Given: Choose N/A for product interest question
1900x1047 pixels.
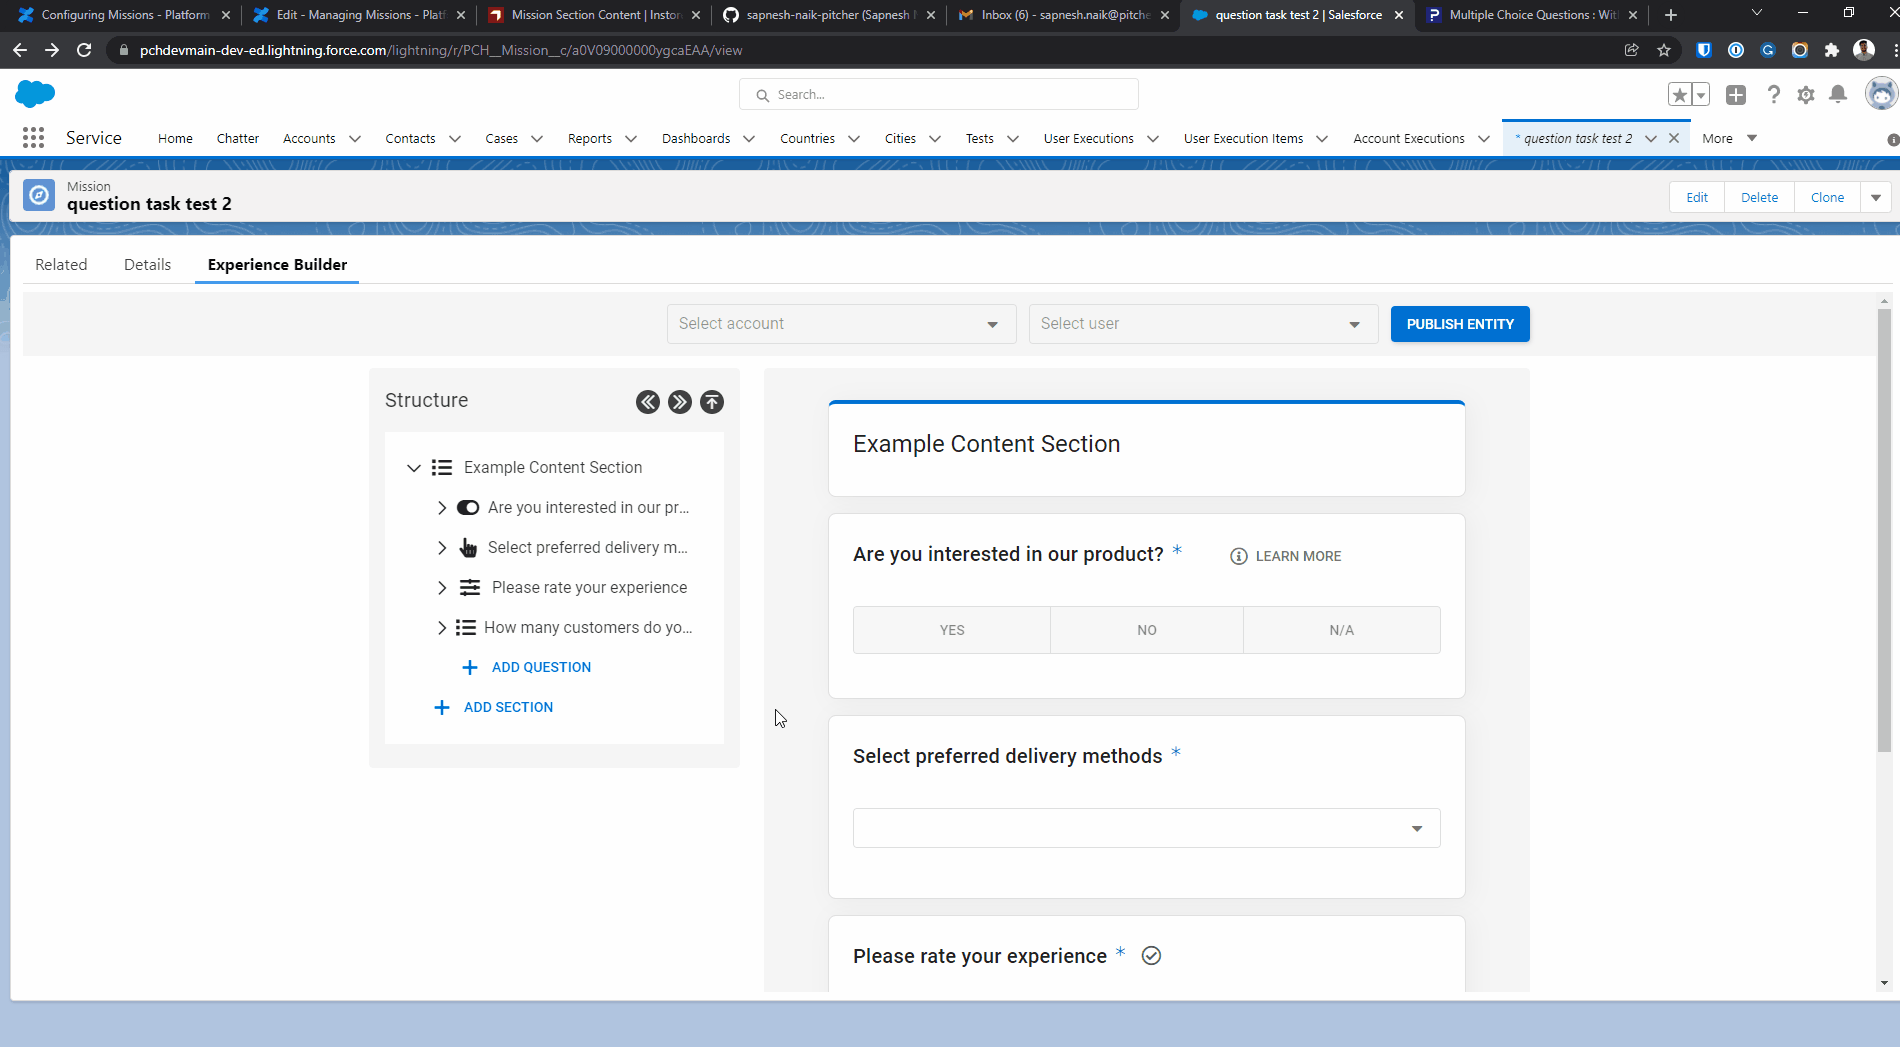Looking at the screenshot, I should click(x=1341, y=630).
